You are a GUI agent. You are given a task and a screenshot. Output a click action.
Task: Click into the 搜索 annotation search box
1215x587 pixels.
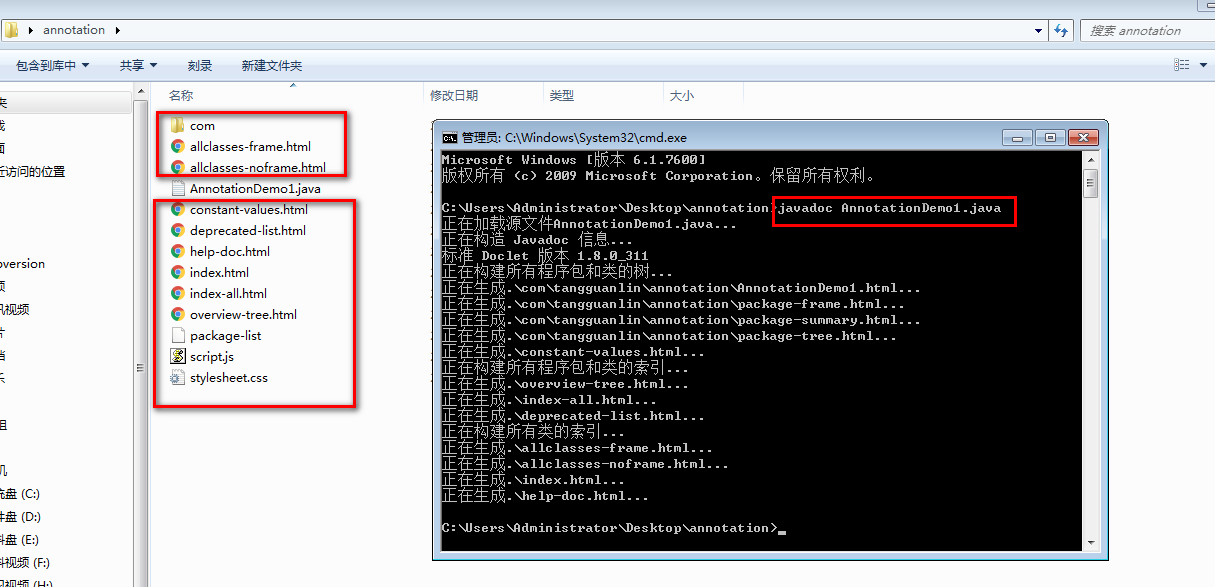pyautogui.click(x=1146, y=30)
